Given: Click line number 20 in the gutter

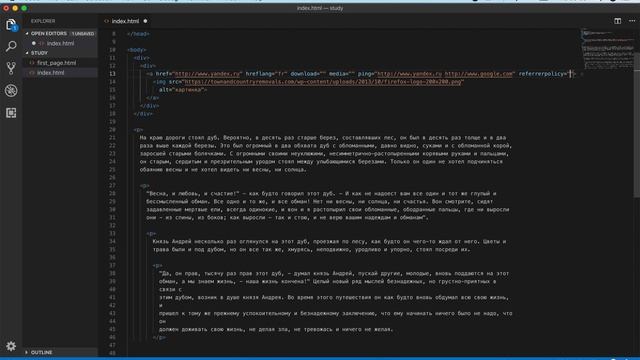Looking at the screenshot, I should pos(113,130).
